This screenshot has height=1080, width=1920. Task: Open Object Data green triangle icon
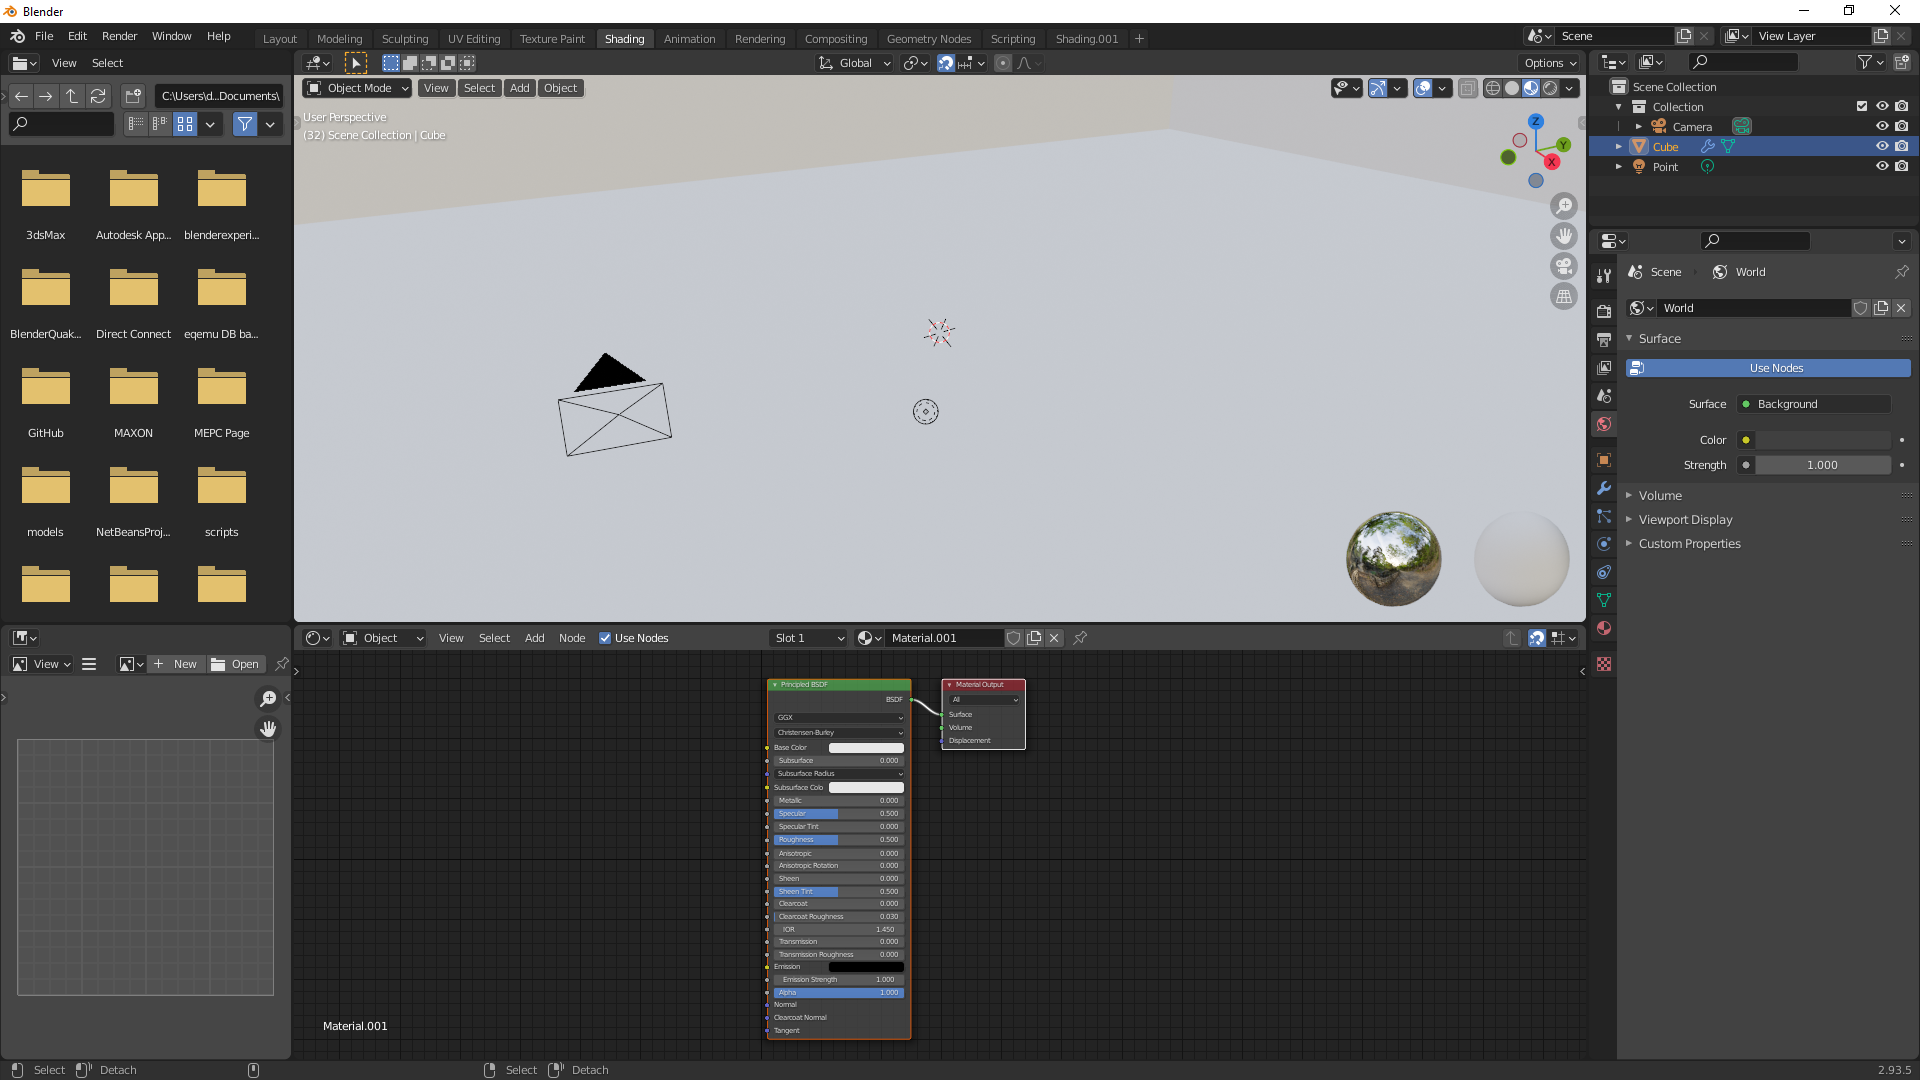tap(1604, 600)
